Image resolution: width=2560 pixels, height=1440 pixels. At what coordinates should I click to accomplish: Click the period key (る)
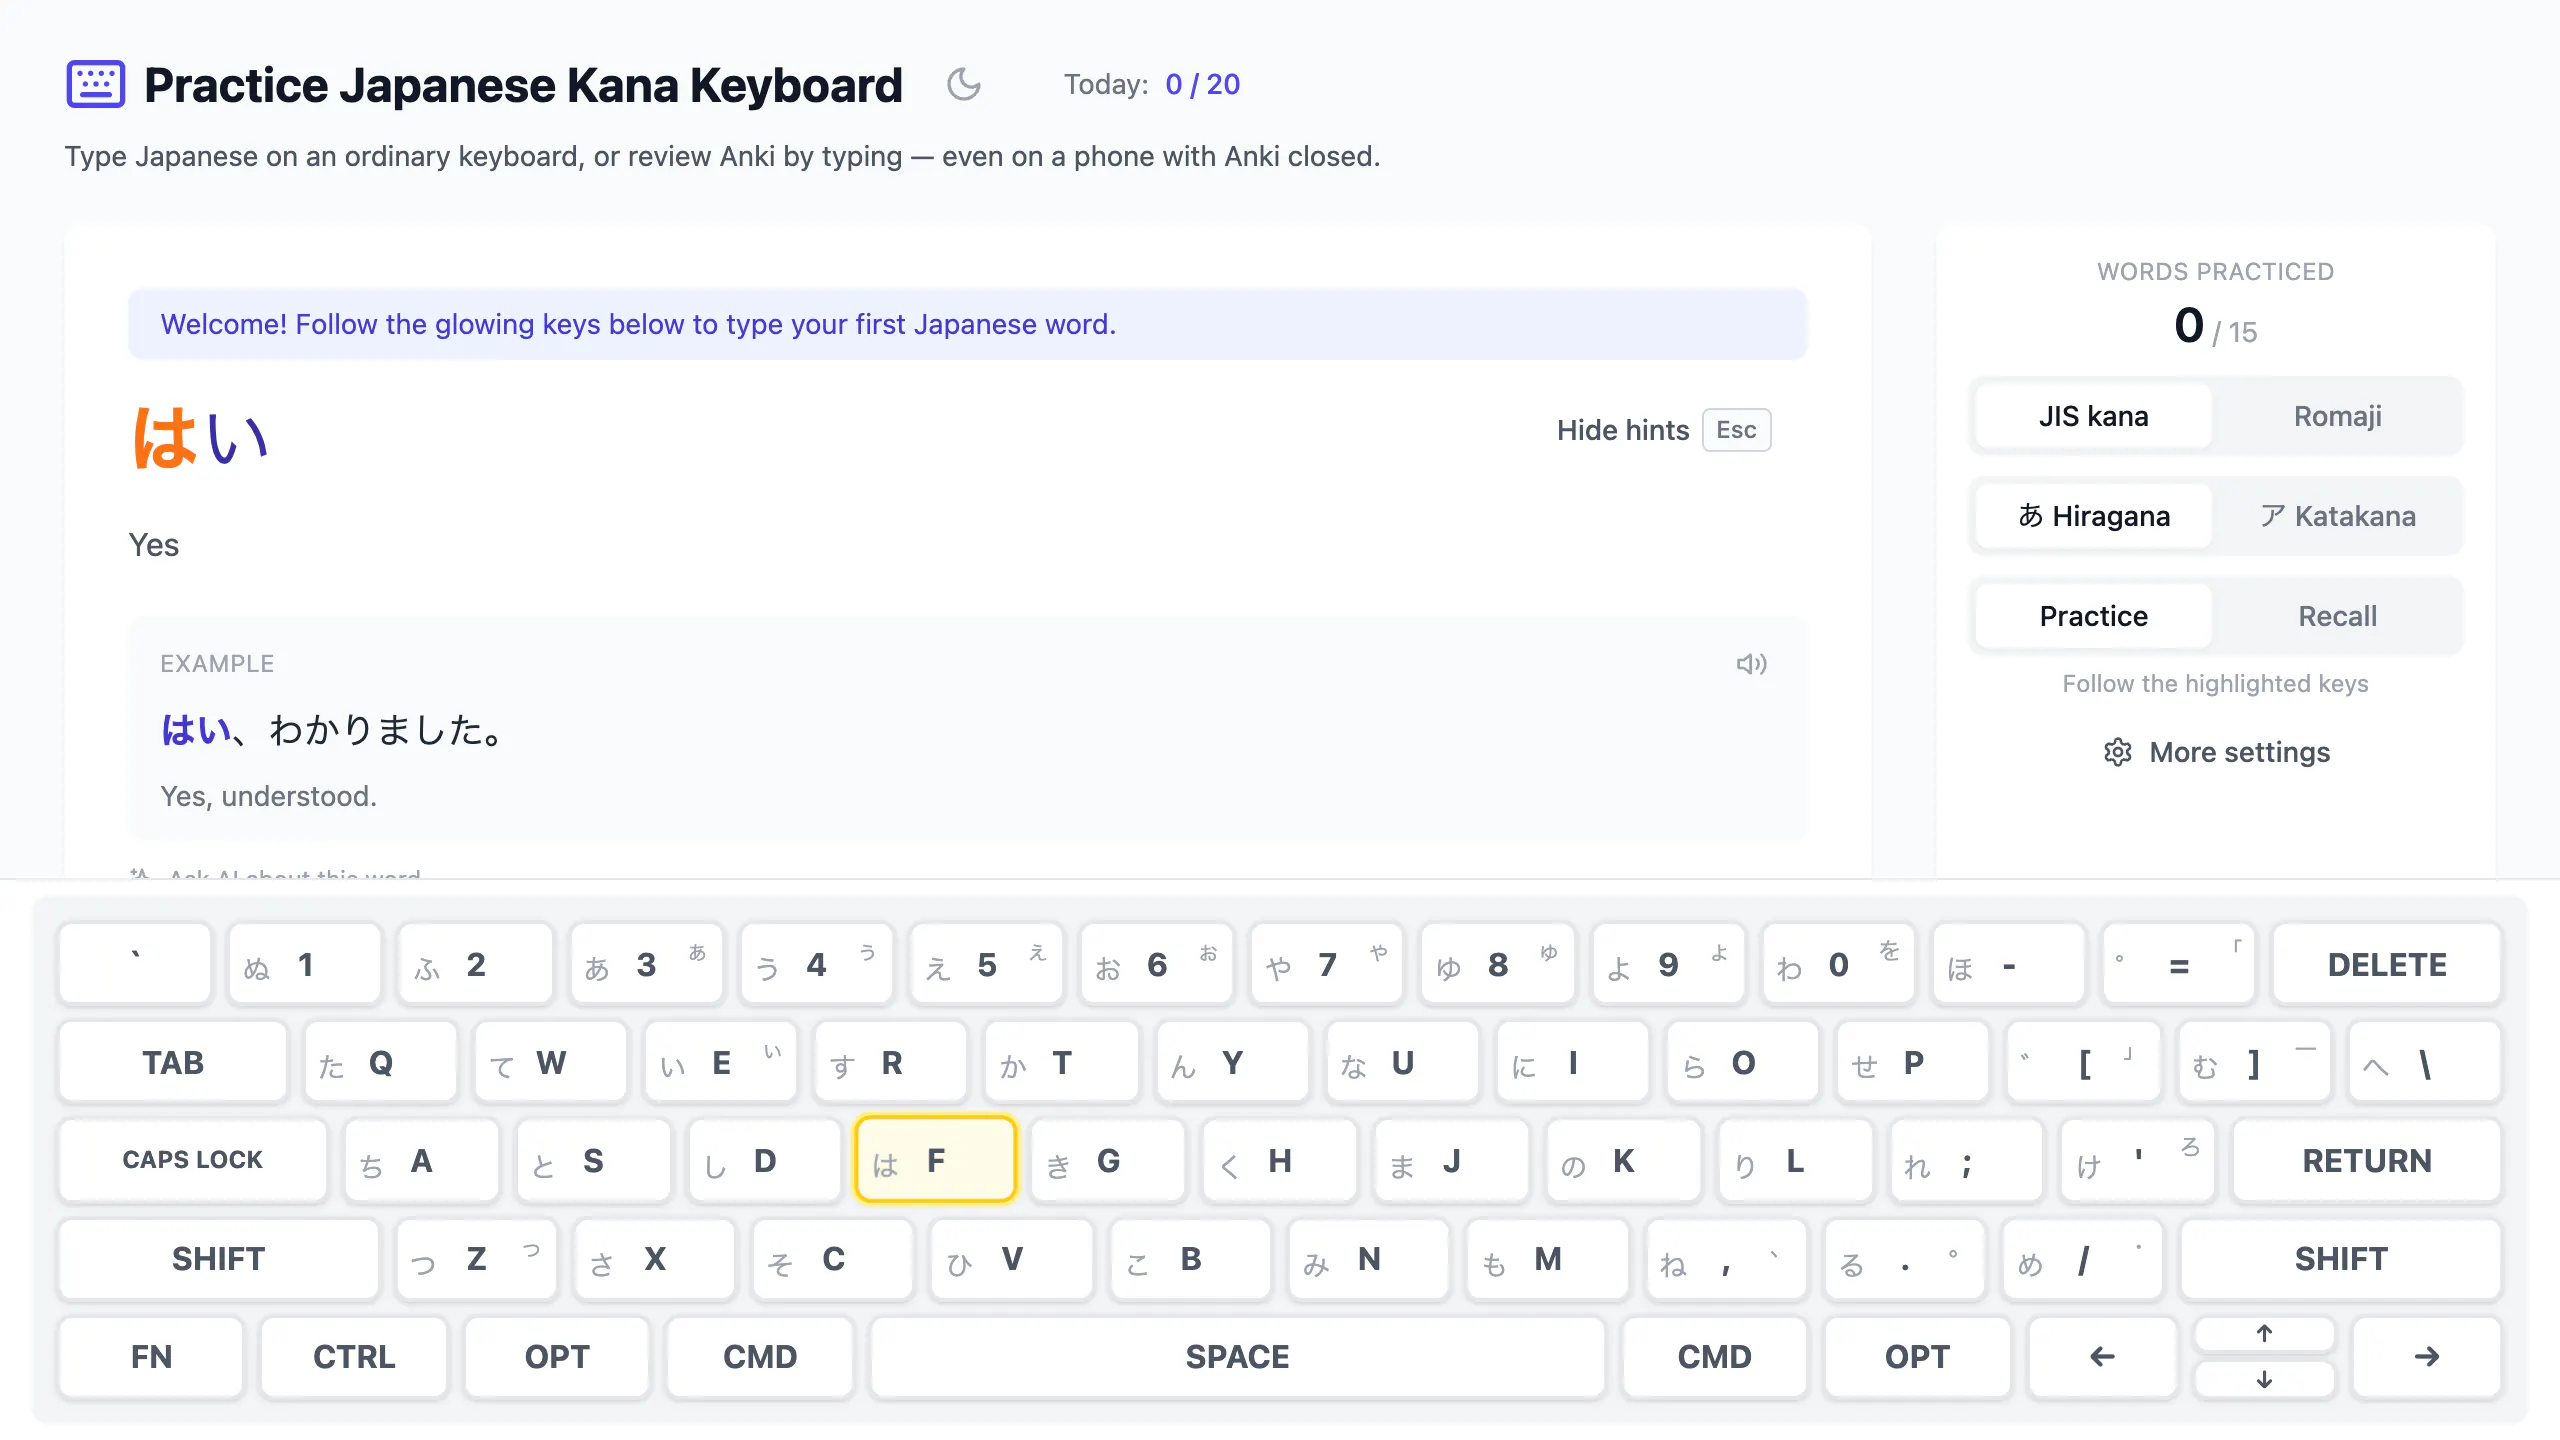point(1904,1259)
